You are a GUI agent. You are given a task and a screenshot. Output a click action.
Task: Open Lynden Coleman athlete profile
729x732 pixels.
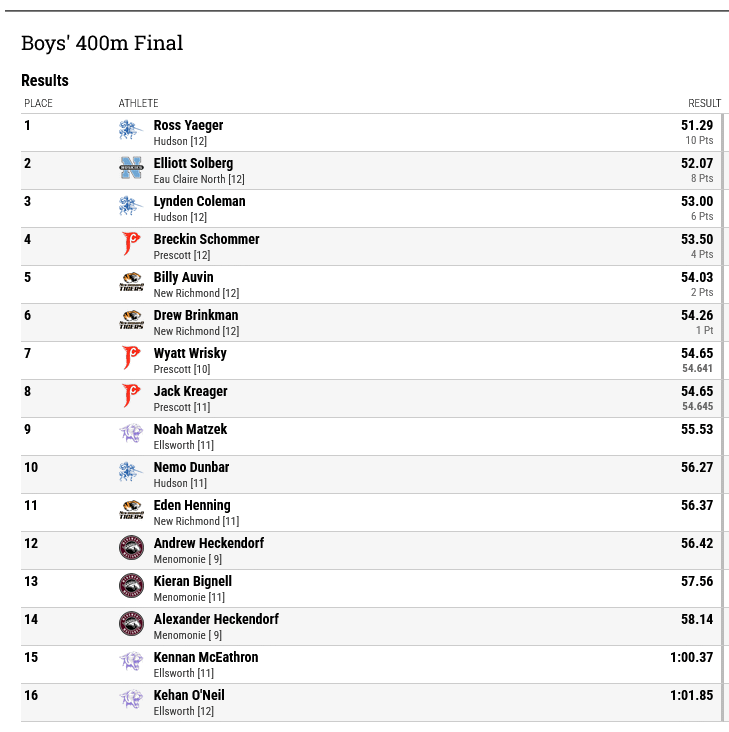coord(199,201)
